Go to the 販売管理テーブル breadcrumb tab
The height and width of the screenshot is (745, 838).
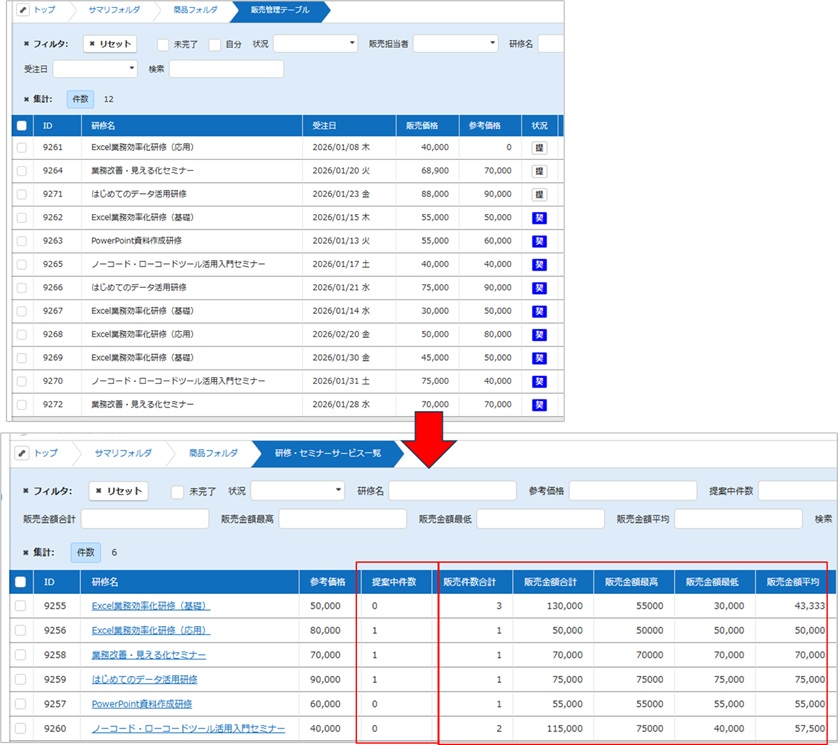tap(279, 12)
